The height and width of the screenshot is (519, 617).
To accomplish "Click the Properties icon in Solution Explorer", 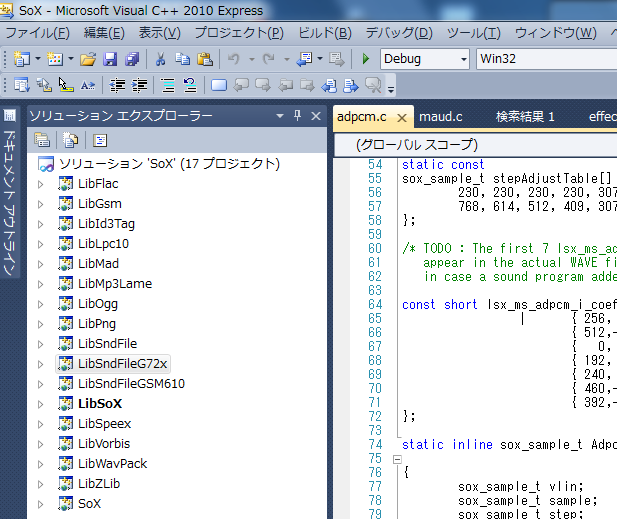I will pos(42,139).
